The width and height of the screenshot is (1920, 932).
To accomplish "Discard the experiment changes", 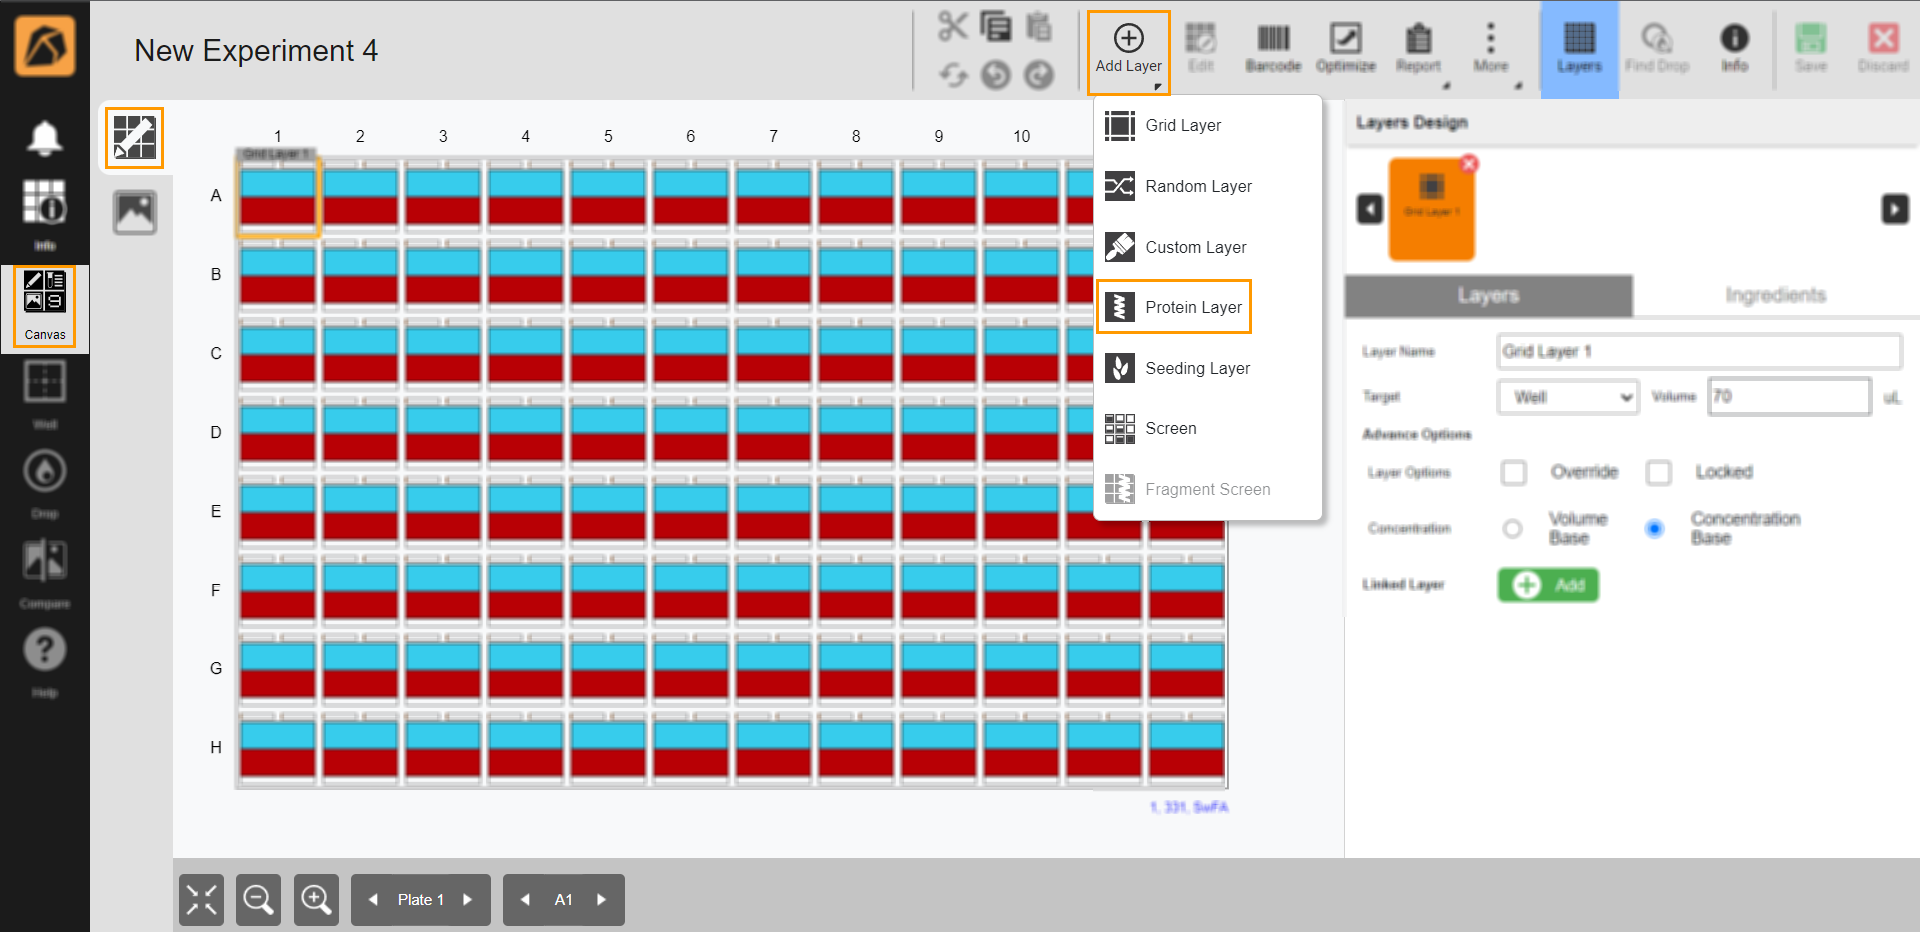I will coord(1882,47).
